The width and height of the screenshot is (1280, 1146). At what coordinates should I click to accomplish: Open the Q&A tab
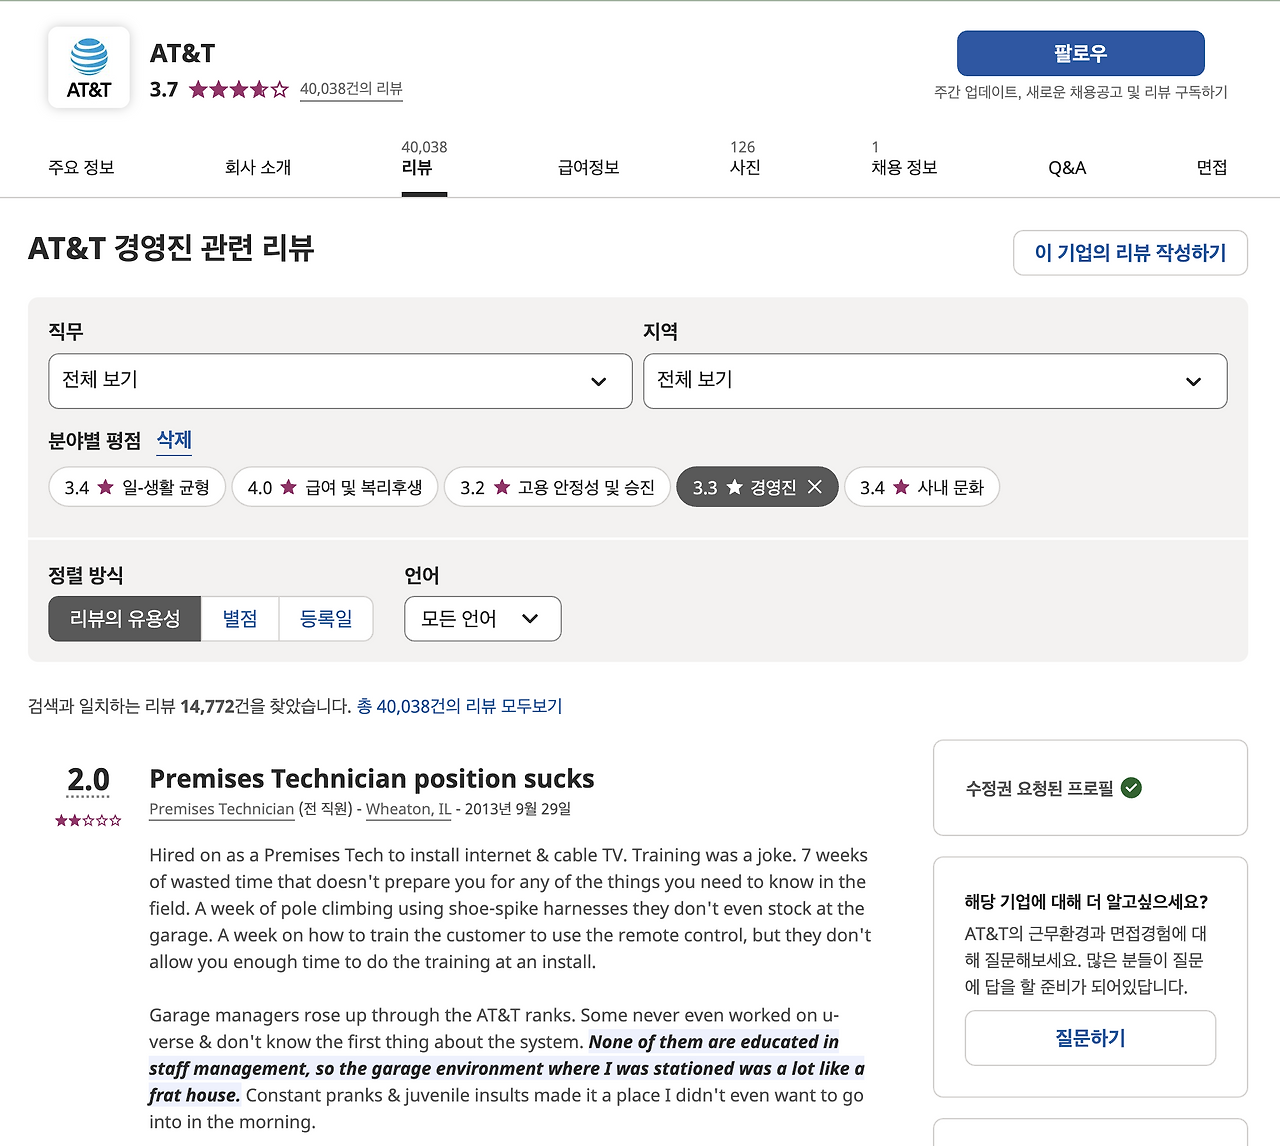(x=1067, y=167)
